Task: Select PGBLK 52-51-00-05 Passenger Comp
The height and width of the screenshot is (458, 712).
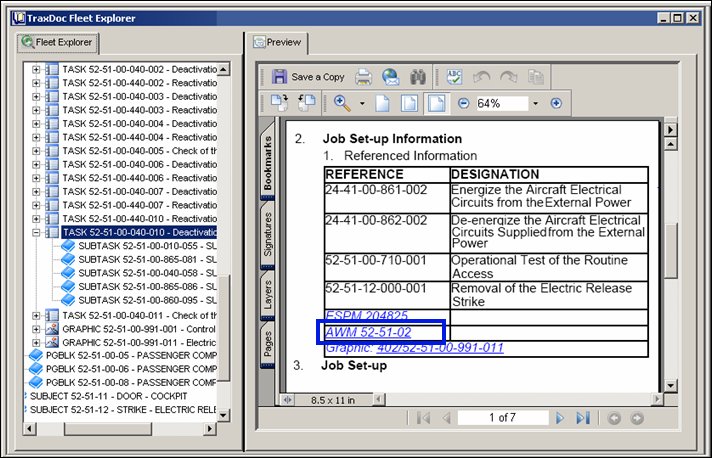Action: (x=131, y=355)
